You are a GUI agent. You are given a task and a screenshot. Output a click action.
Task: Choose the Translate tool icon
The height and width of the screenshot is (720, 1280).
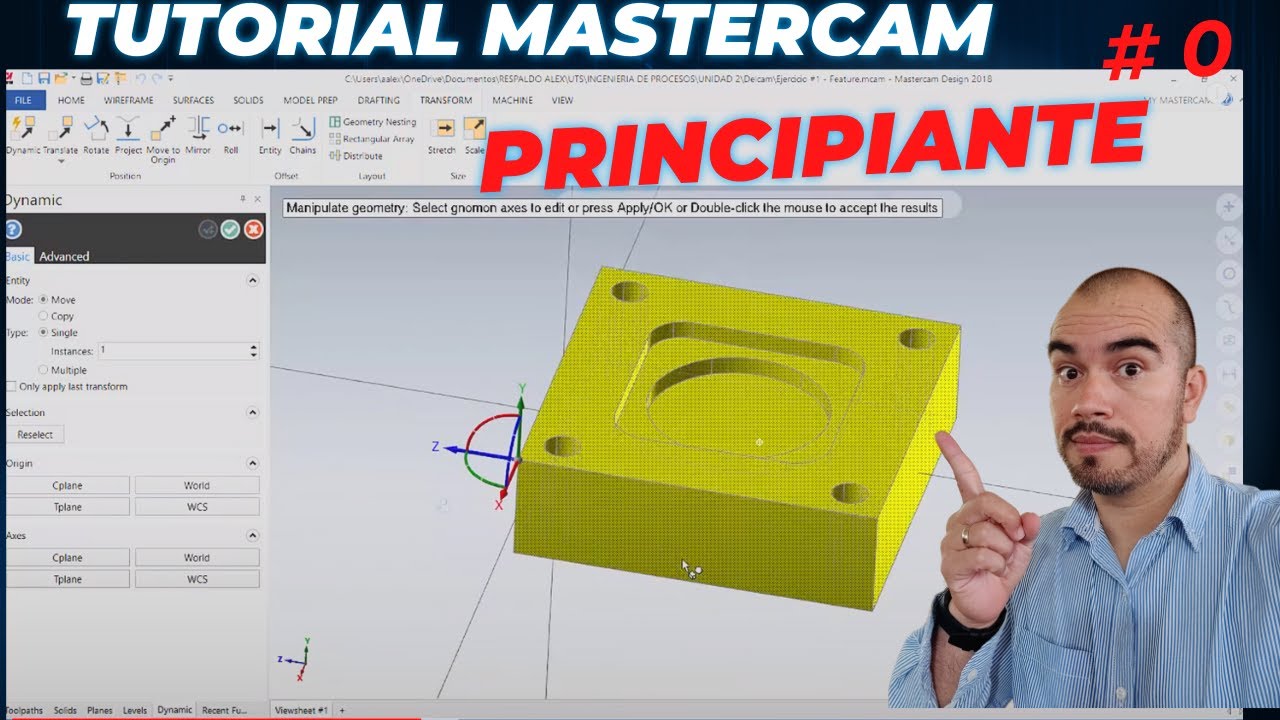click(60, 128)
